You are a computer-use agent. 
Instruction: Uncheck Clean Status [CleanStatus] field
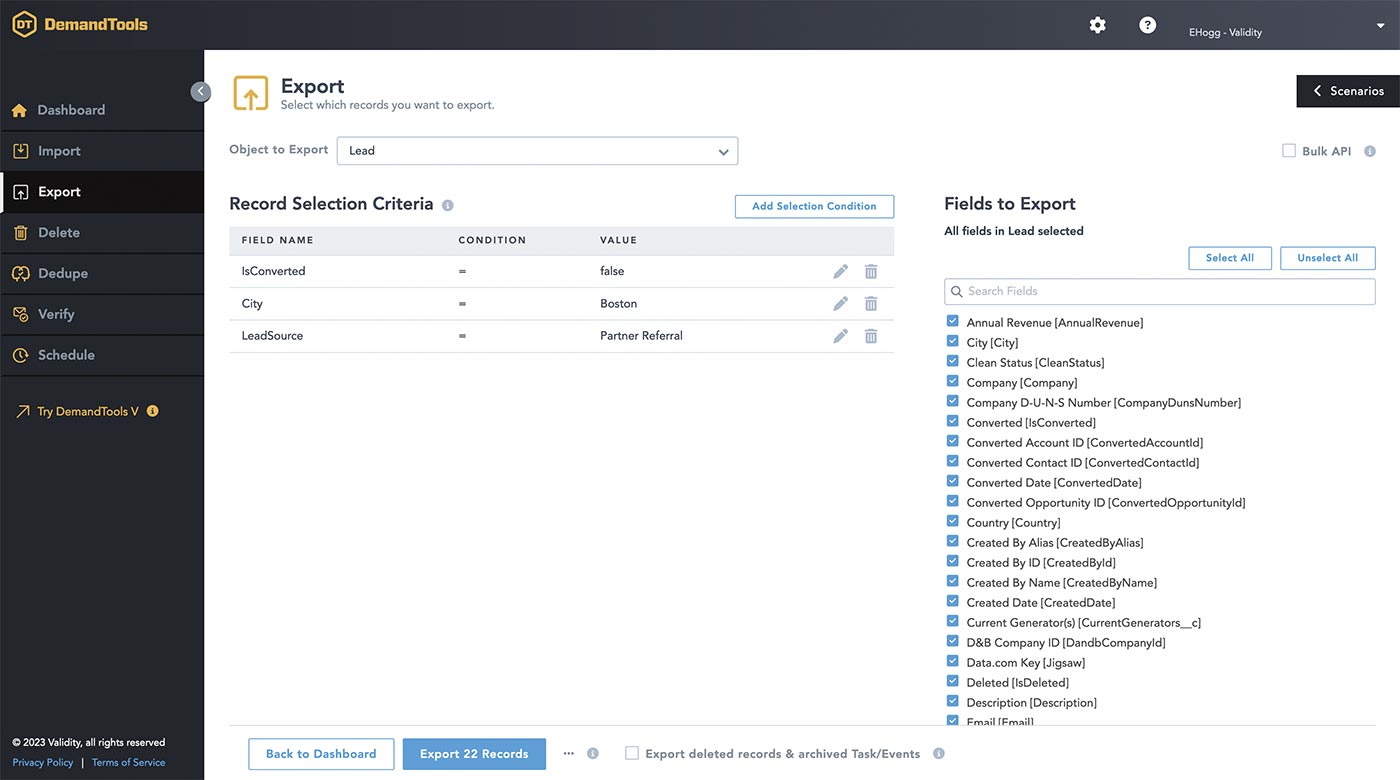coord(952,362)
